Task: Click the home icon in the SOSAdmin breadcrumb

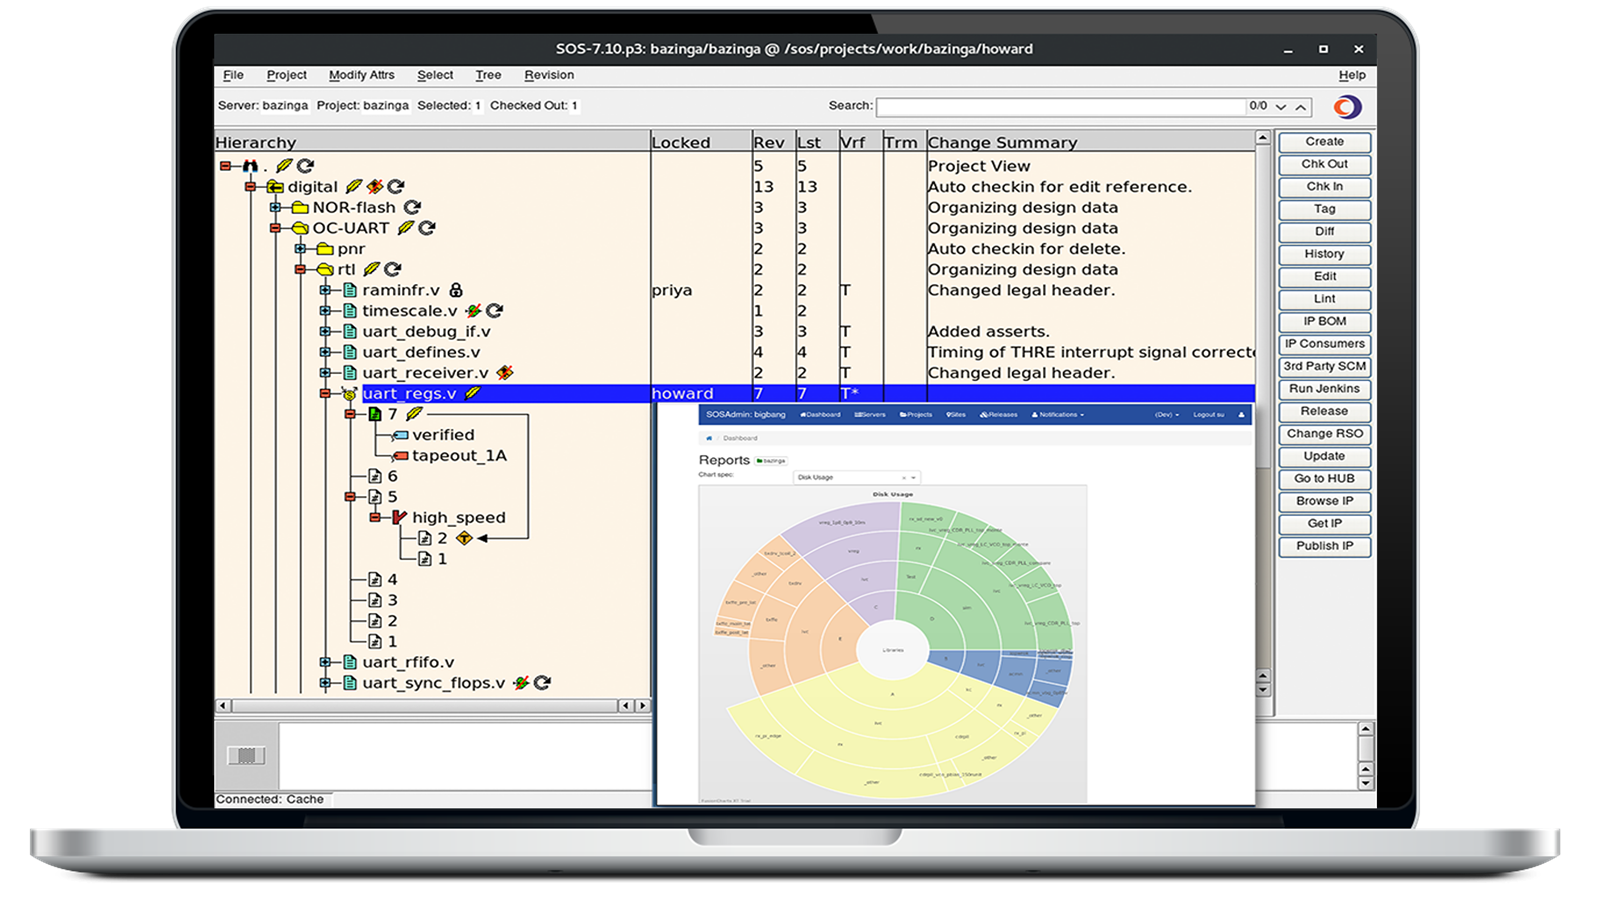Action: tap(709, 438)
